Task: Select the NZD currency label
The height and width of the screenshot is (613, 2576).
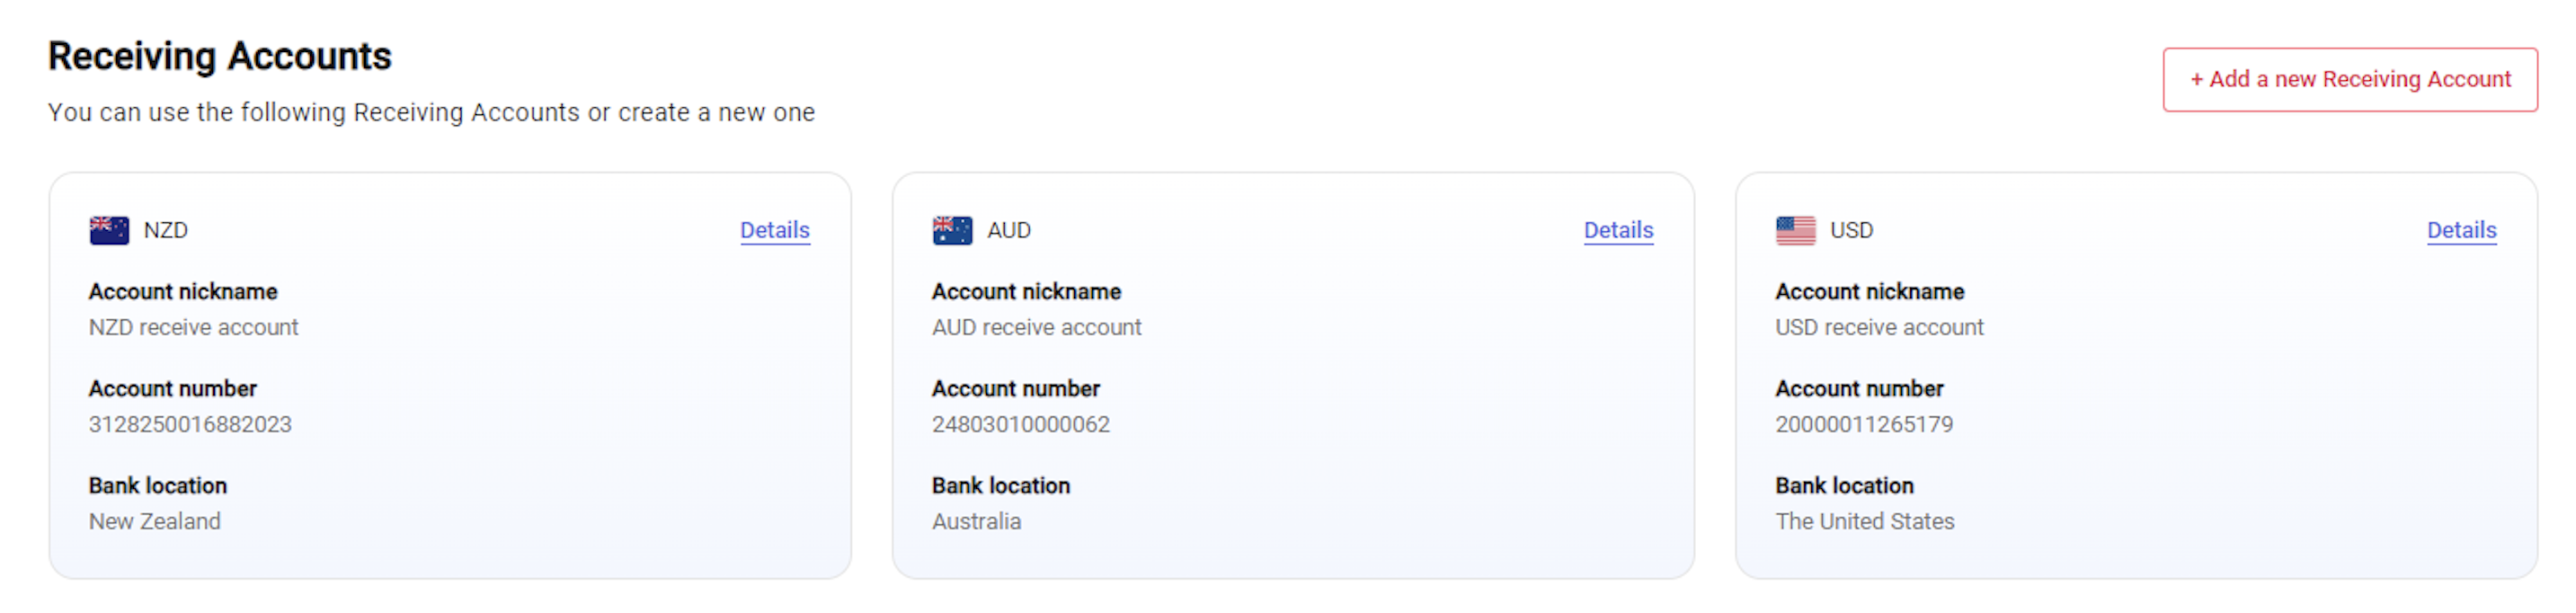Action: click(165, 230)
